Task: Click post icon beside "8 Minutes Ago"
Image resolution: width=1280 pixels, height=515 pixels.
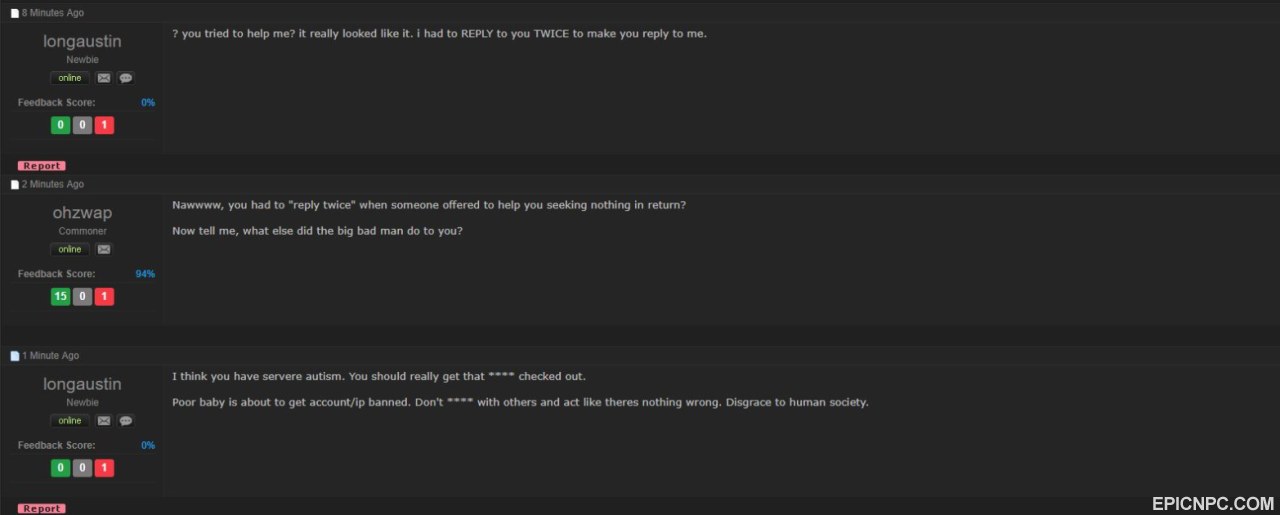Action: click(15, 13)
